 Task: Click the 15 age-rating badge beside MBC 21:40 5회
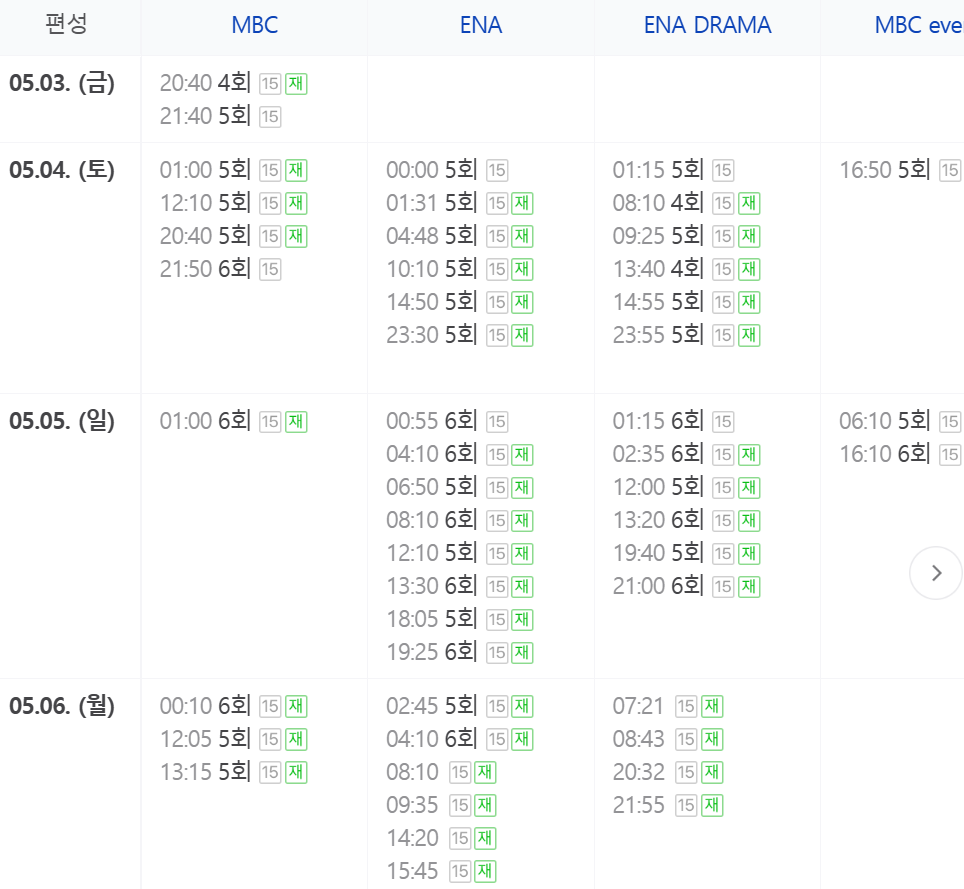coord(270,117)
